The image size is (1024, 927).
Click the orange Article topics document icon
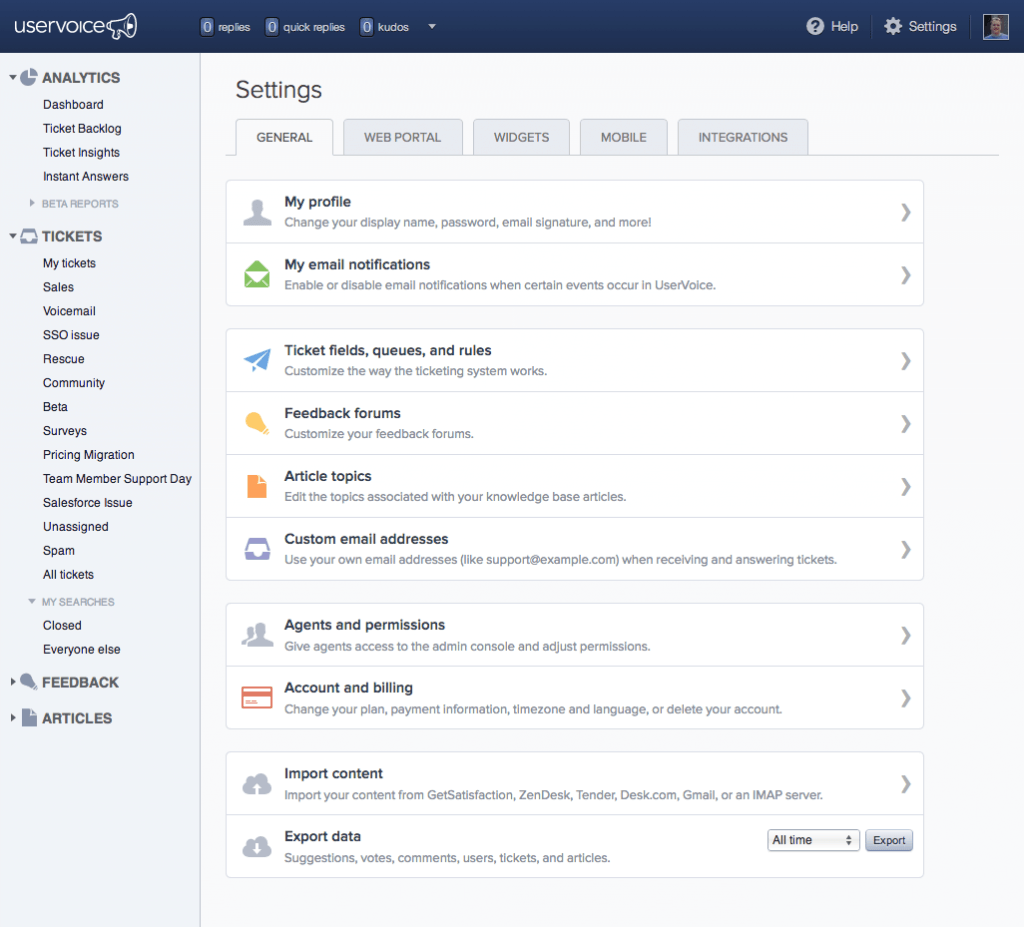coord(257,486)
